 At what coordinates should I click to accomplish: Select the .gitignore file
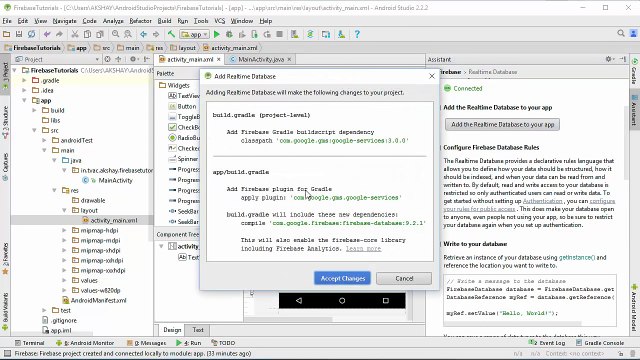(x=64, y=320)
